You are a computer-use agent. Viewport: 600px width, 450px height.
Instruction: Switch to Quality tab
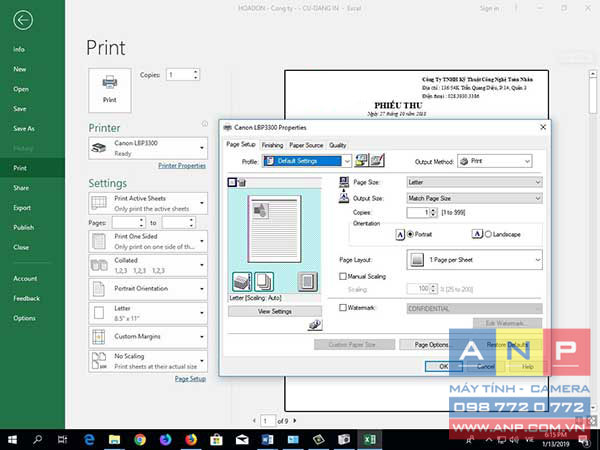tap(338, 145)
